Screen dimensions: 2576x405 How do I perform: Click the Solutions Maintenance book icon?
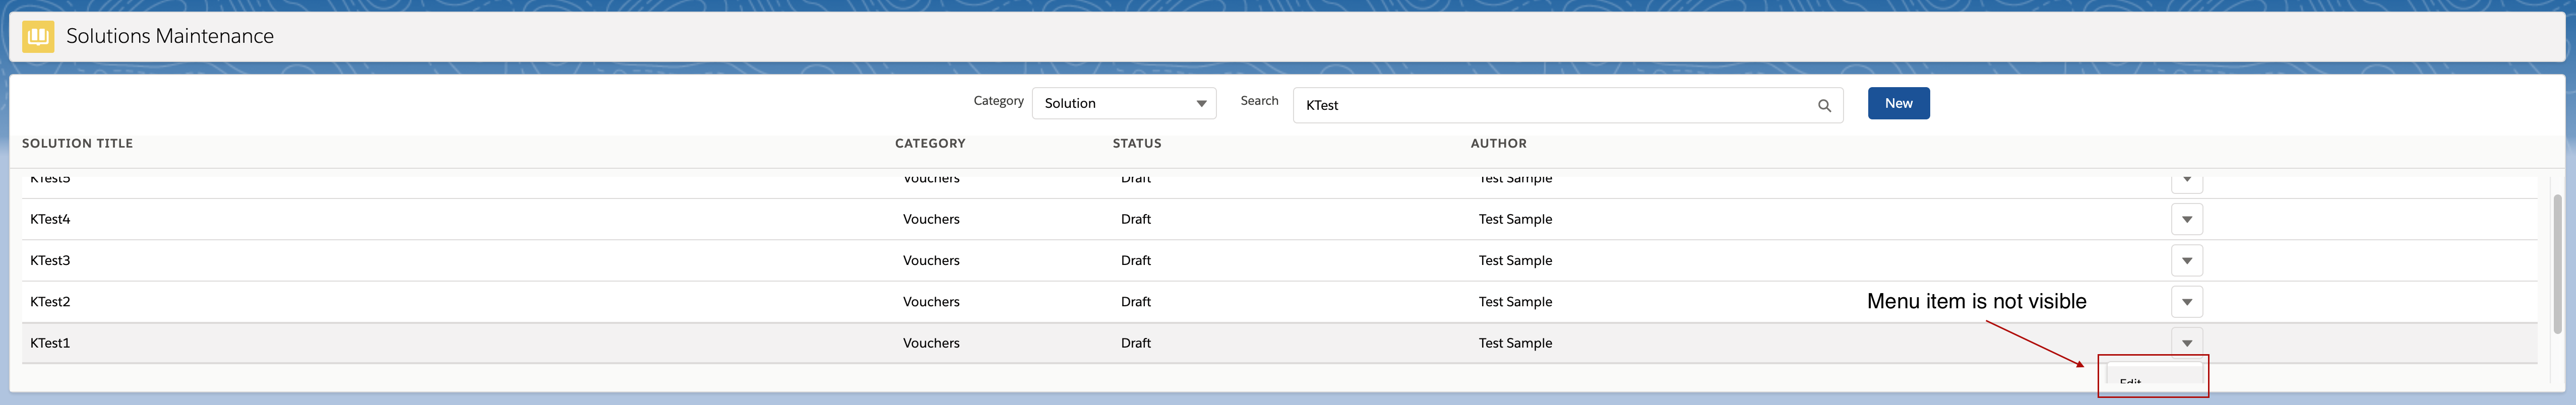[38, 37]
